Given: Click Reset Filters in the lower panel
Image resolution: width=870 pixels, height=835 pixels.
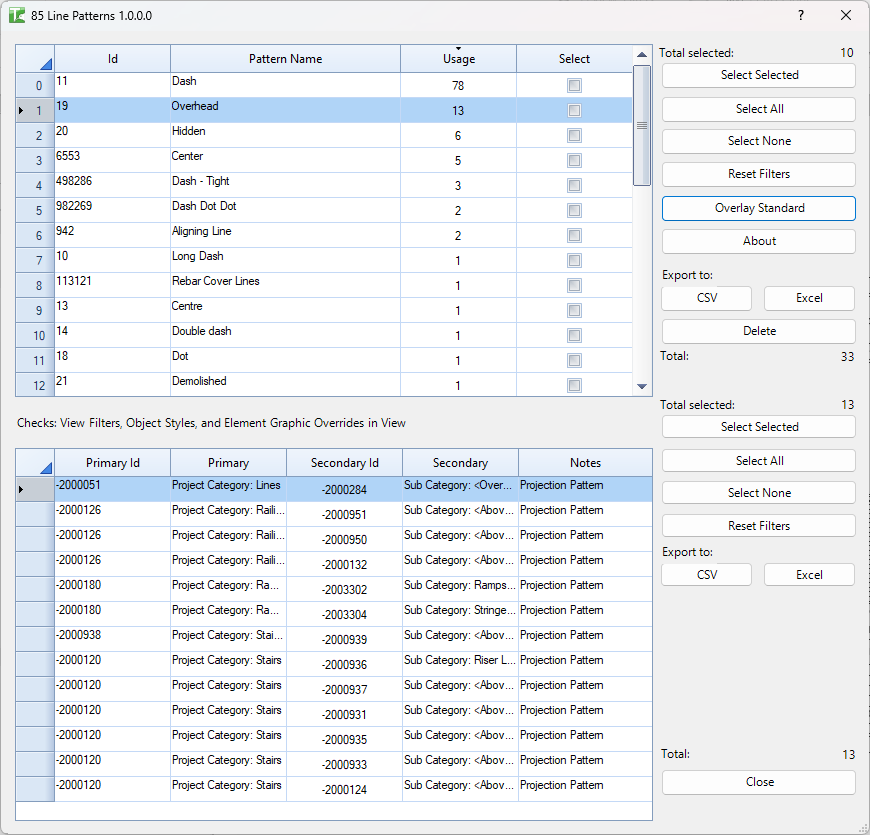Looking at the screenshot, I should pos(758,525).
